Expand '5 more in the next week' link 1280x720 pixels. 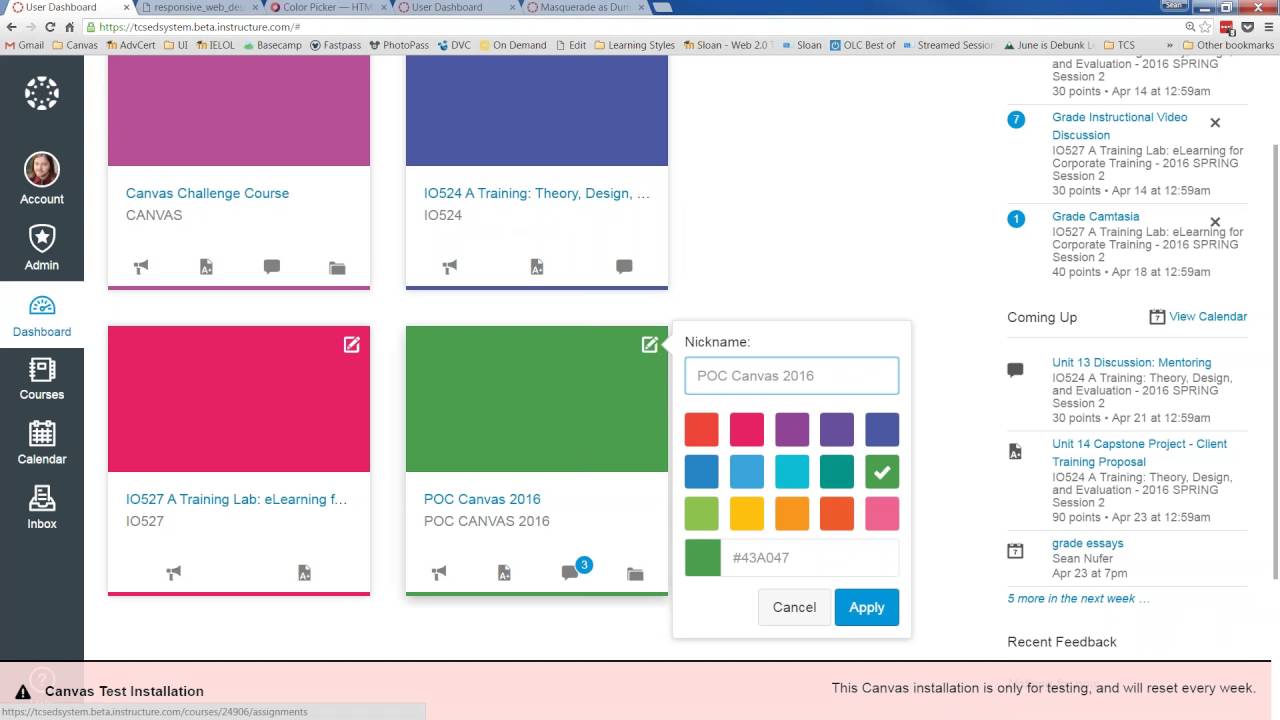pyautogui.click(x=1078, y=598)
